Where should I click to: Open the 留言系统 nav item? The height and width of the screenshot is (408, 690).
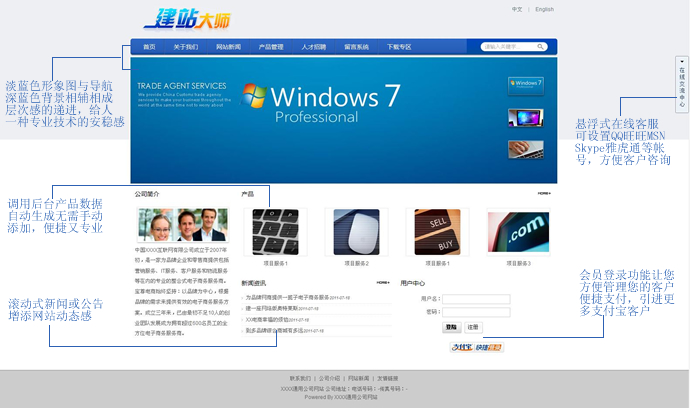click(356, 47)
